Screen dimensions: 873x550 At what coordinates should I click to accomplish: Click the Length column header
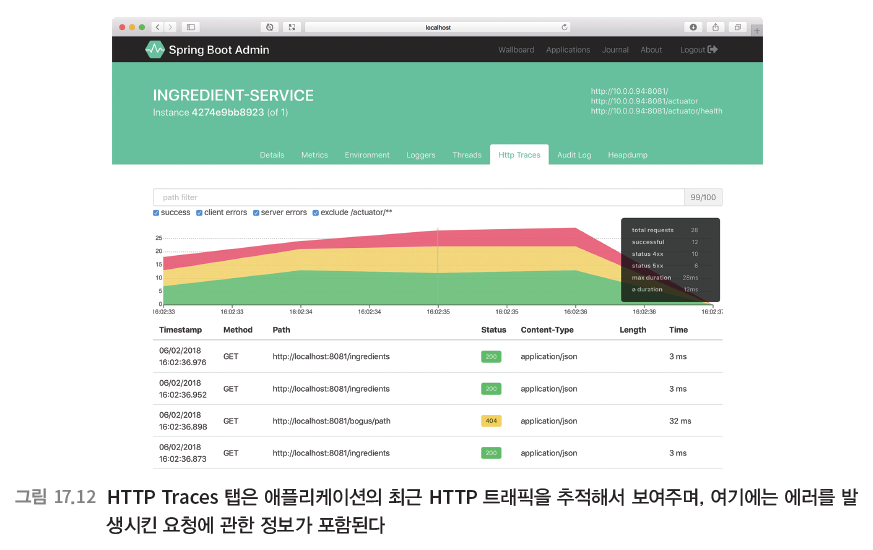click(x=632, y=330)
